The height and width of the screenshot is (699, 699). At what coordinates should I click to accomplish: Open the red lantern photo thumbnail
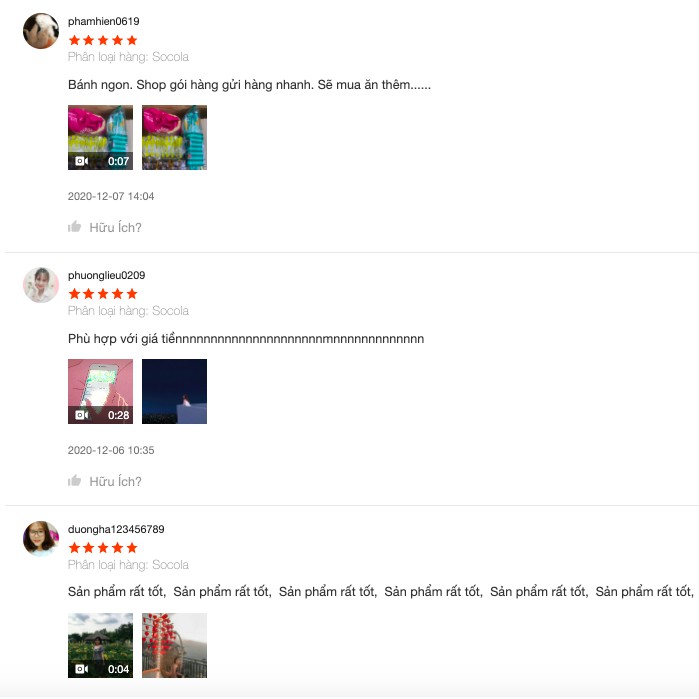pyautogui.click(x=174, y=645)
